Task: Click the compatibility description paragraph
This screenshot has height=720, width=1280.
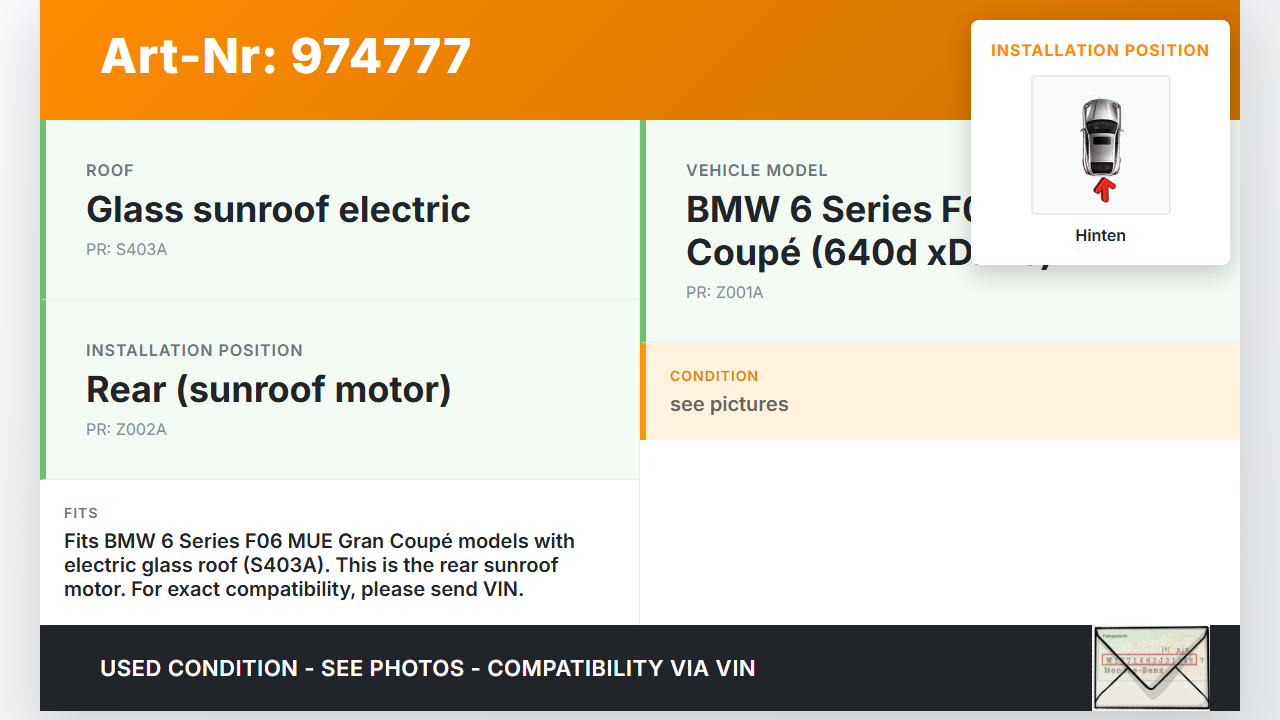Action: [x=319, y=565]
